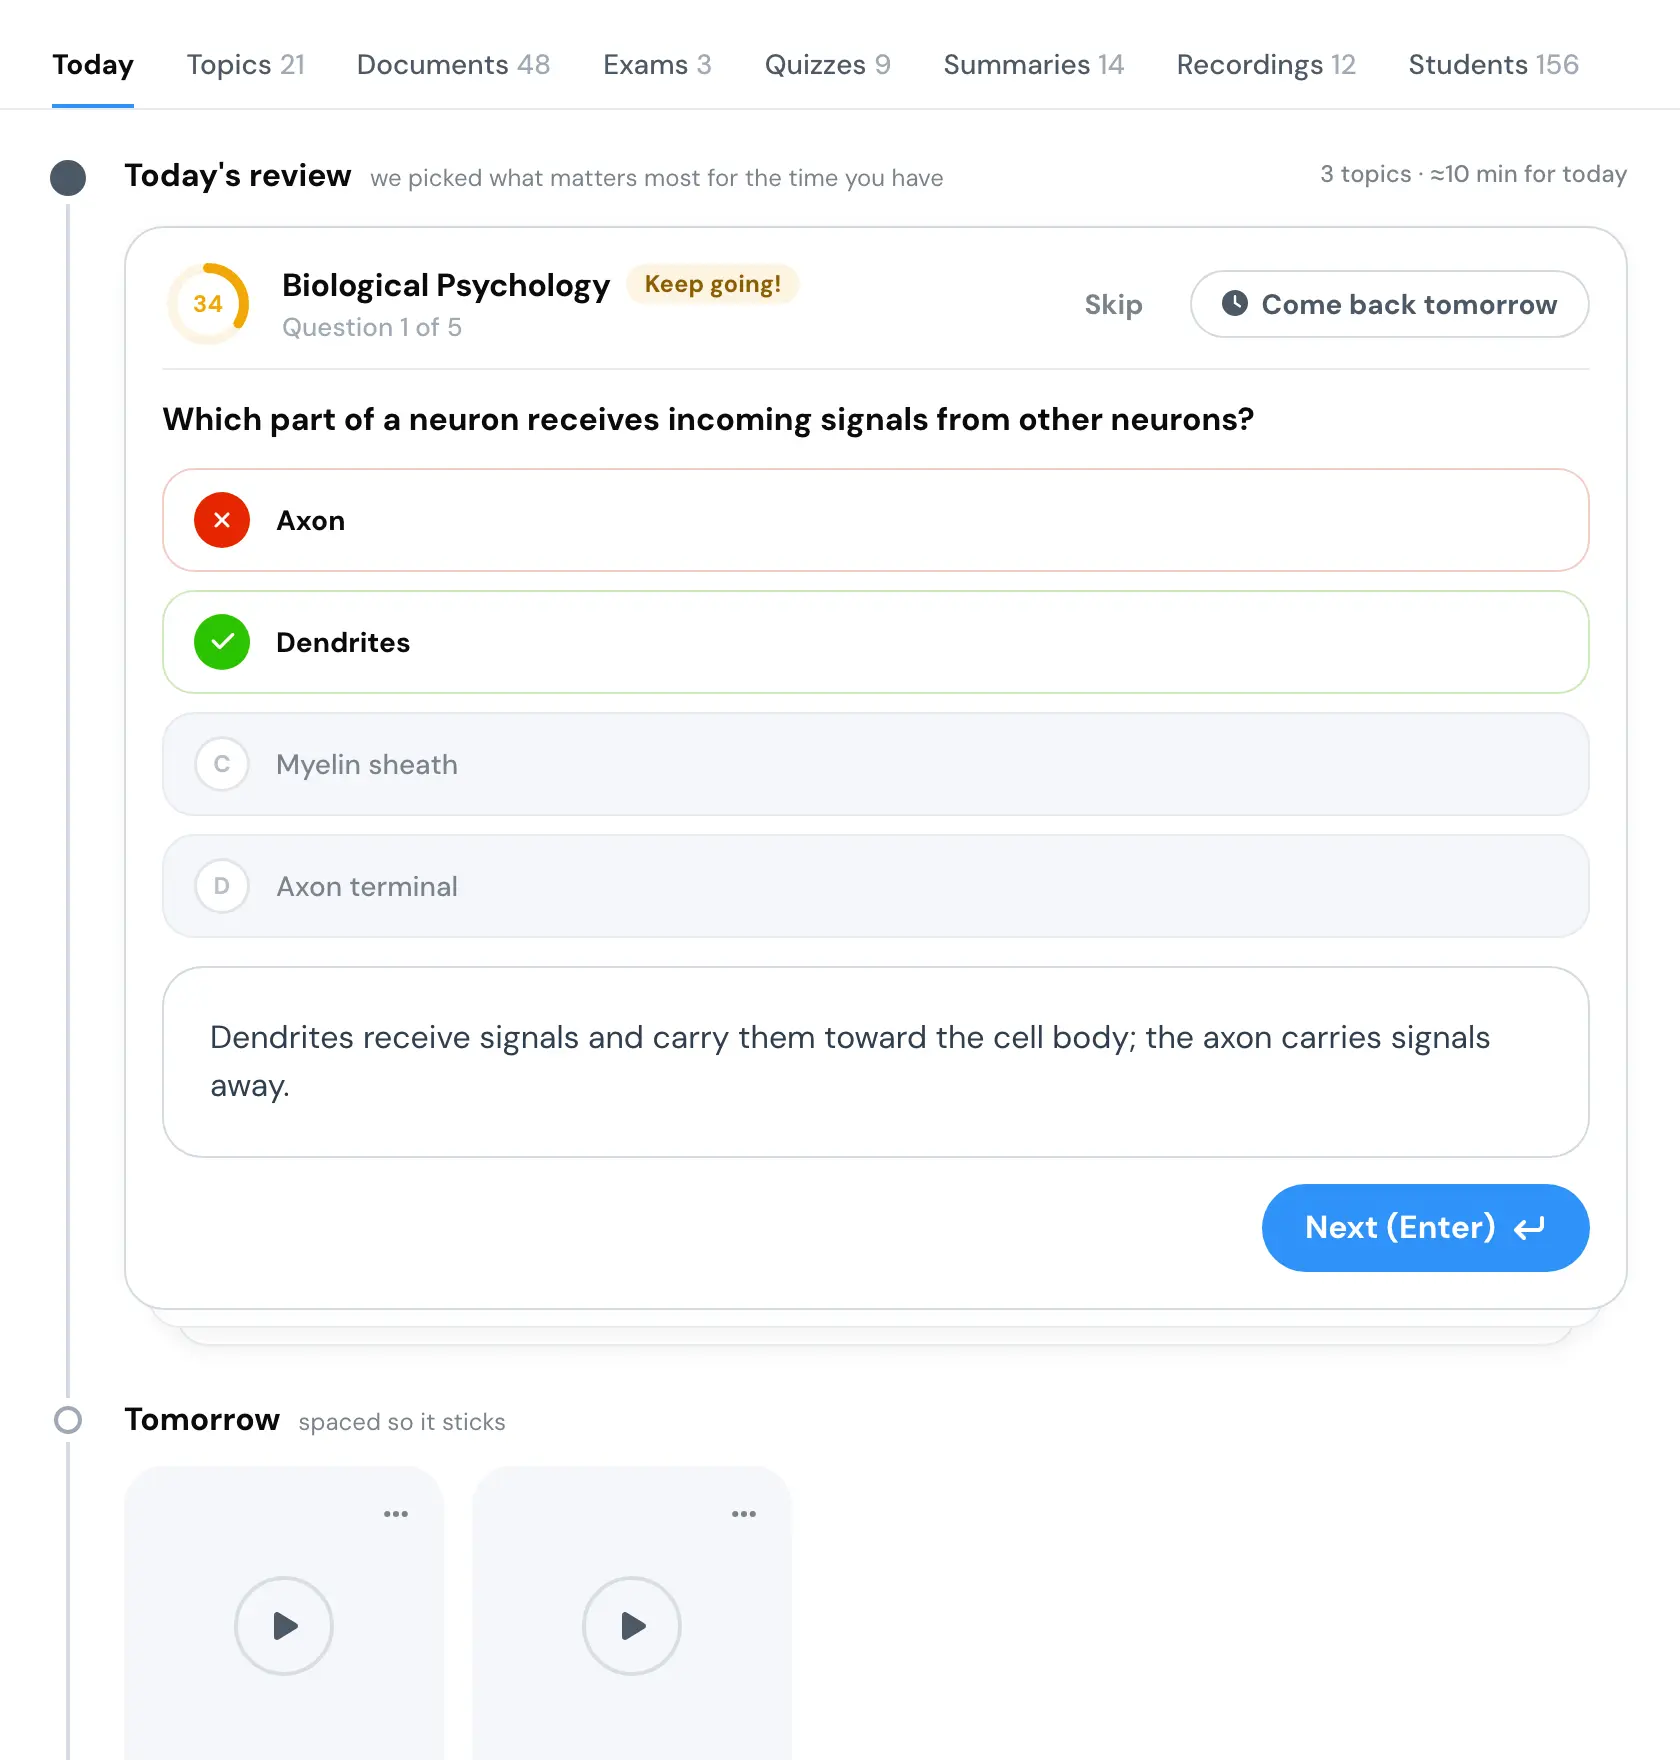Go to next question with Next (Enter)
Viewport: 1680px width, 1760px height.
(1426, 1228)
